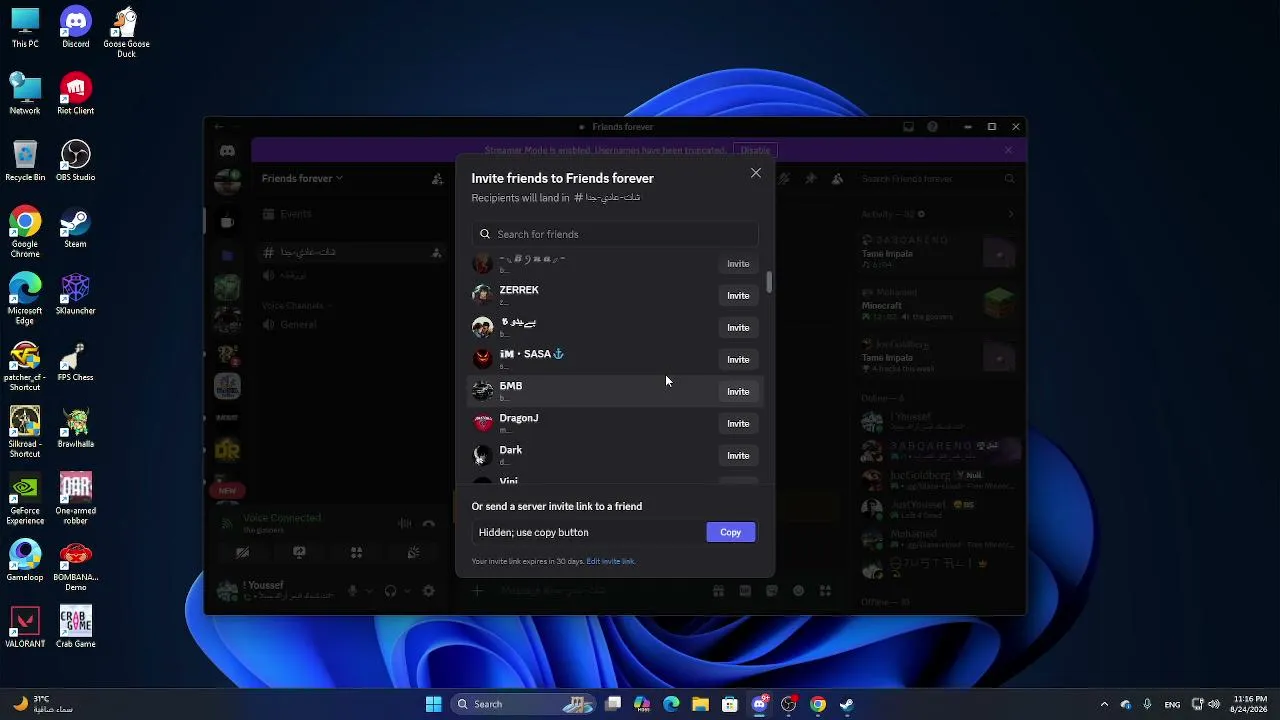Toggle the member list in Discord header

[x=837, y=179]
